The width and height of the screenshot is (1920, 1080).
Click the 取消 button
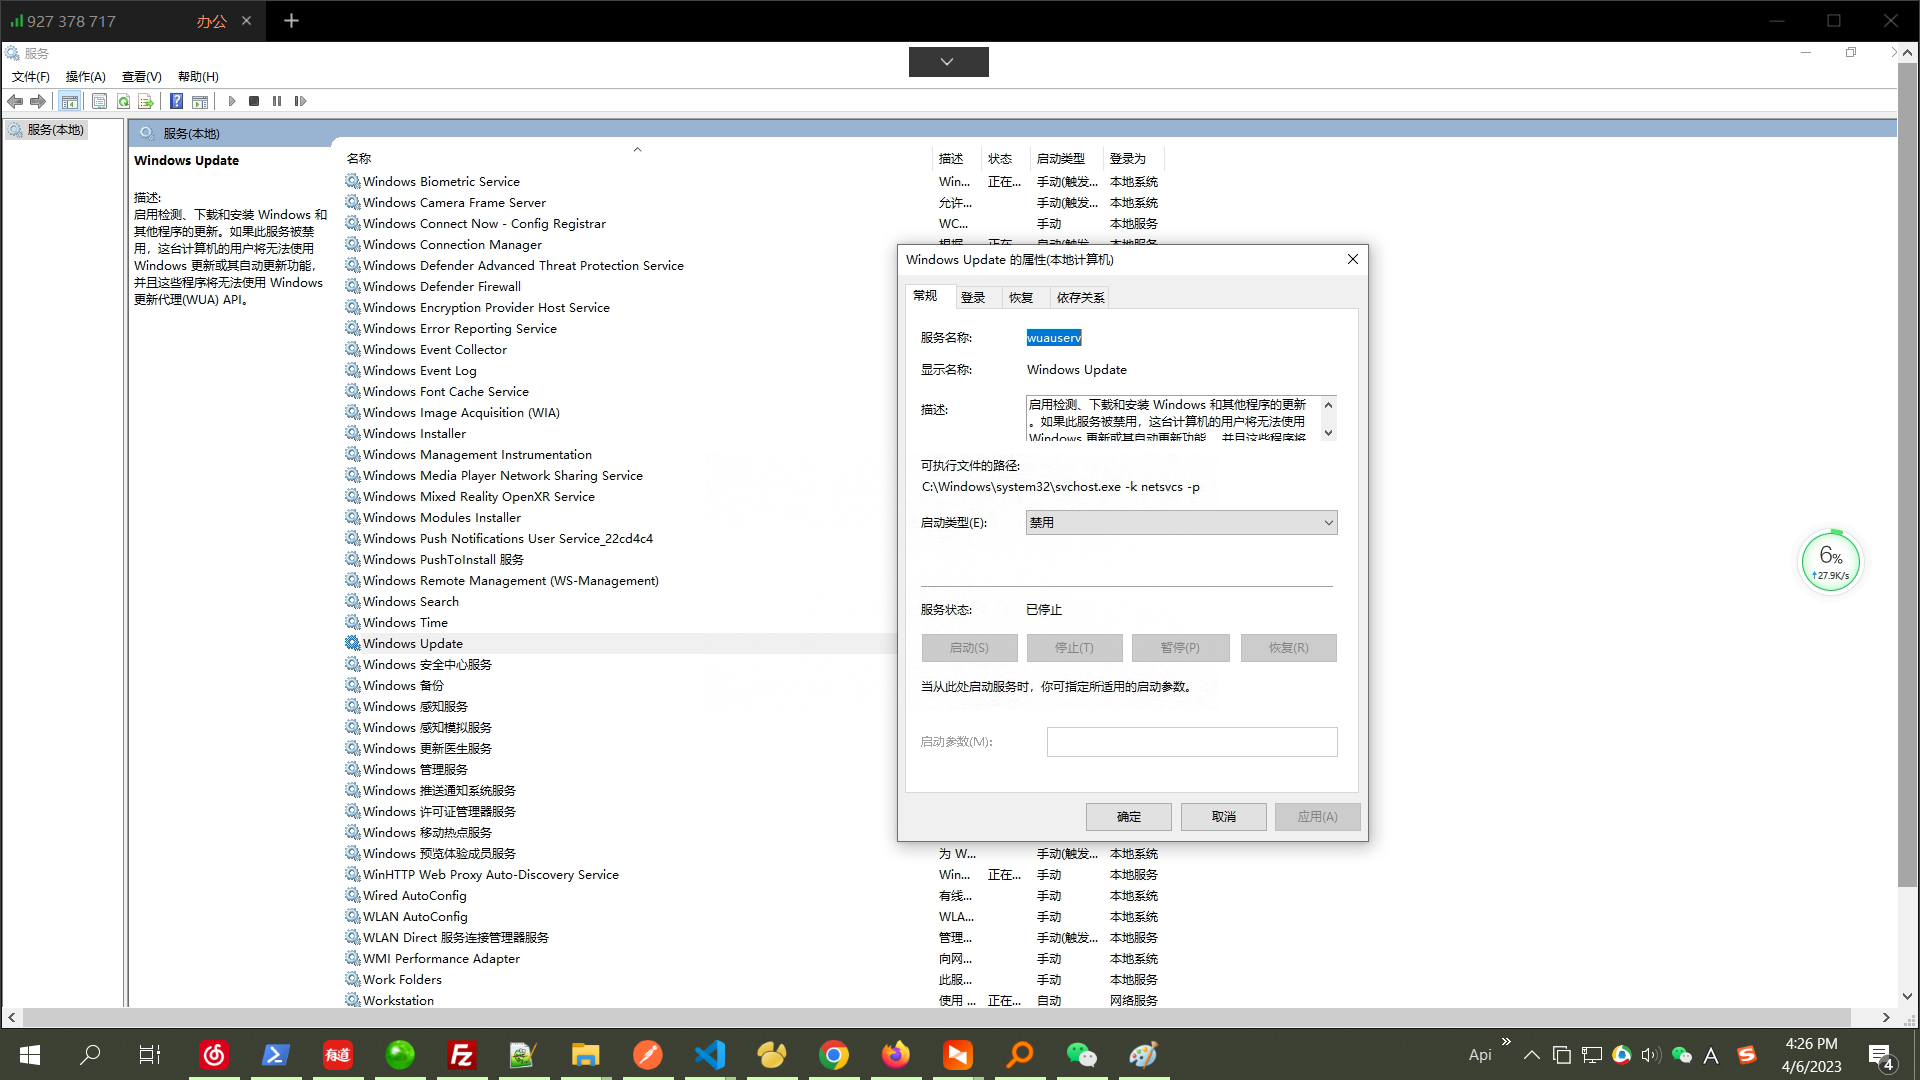point(1223,816)
